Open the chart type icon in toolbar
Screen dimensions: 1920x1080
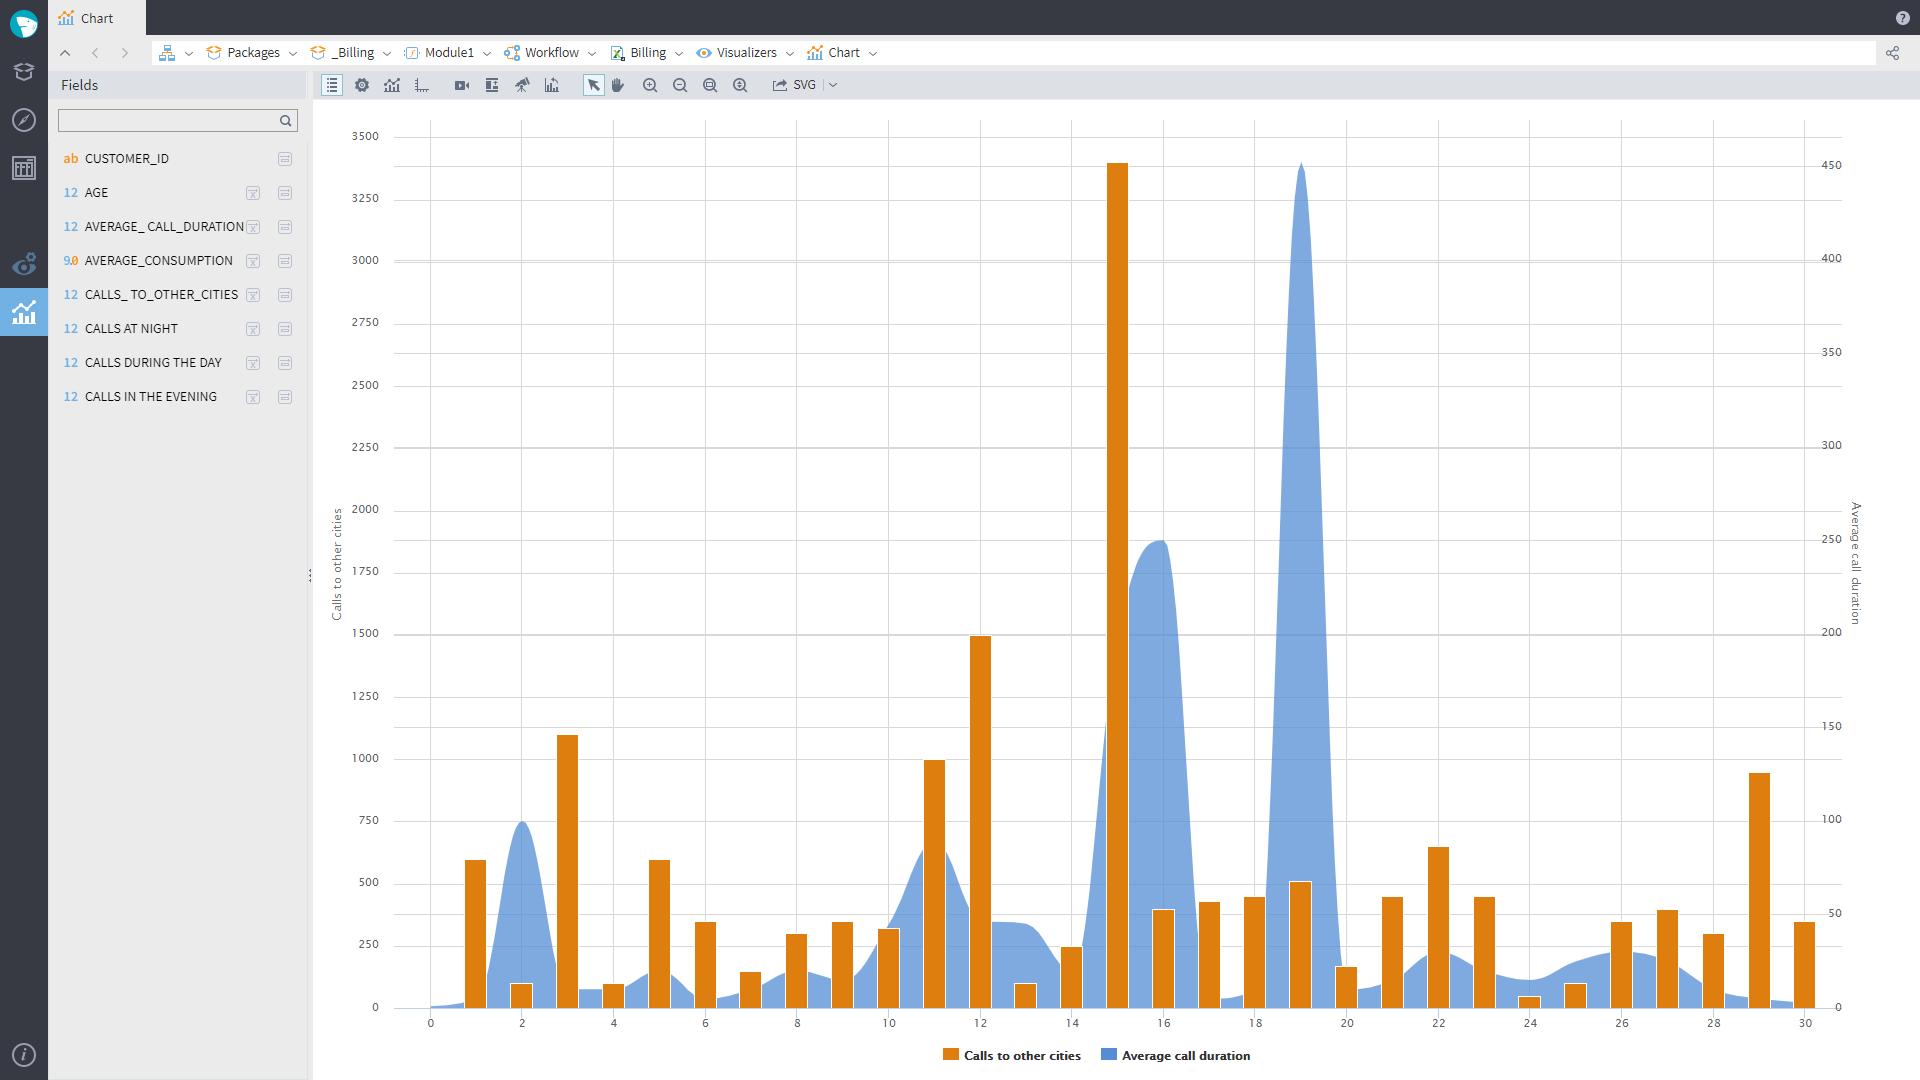point(392,85)
